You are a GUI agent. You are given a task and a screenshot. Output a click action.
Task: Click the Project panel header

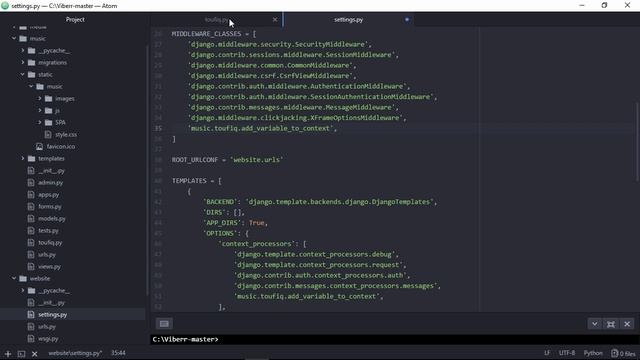point(75,20)
